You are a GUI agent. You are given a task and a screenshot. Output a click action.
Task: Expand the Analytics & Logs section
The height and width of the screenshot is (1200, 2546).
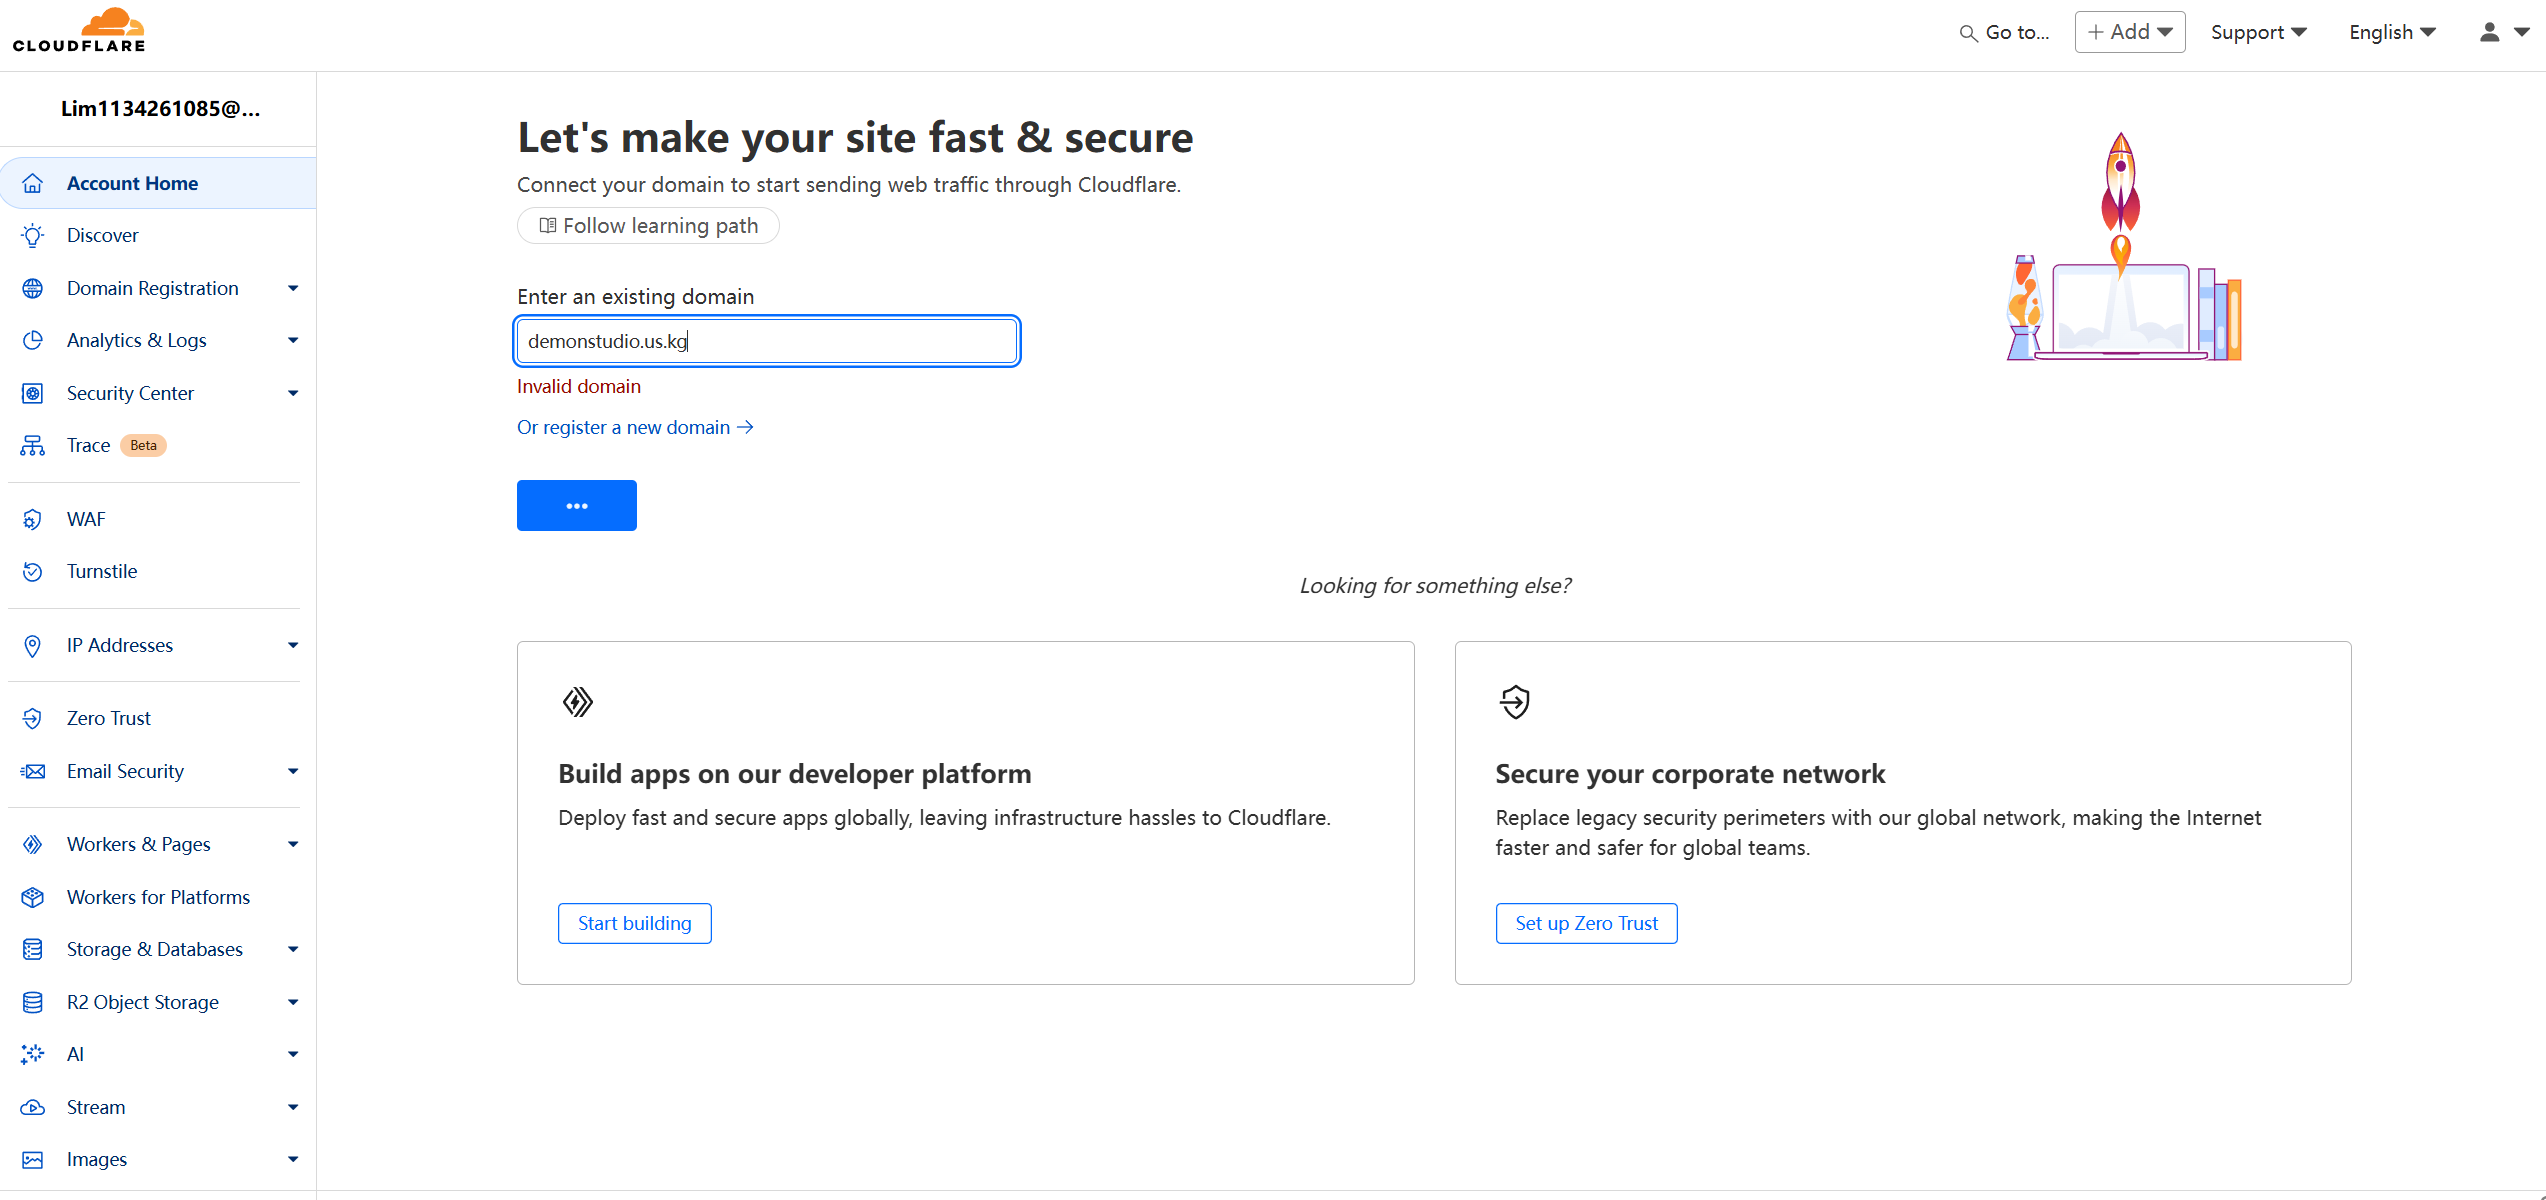tap(292, 341)
